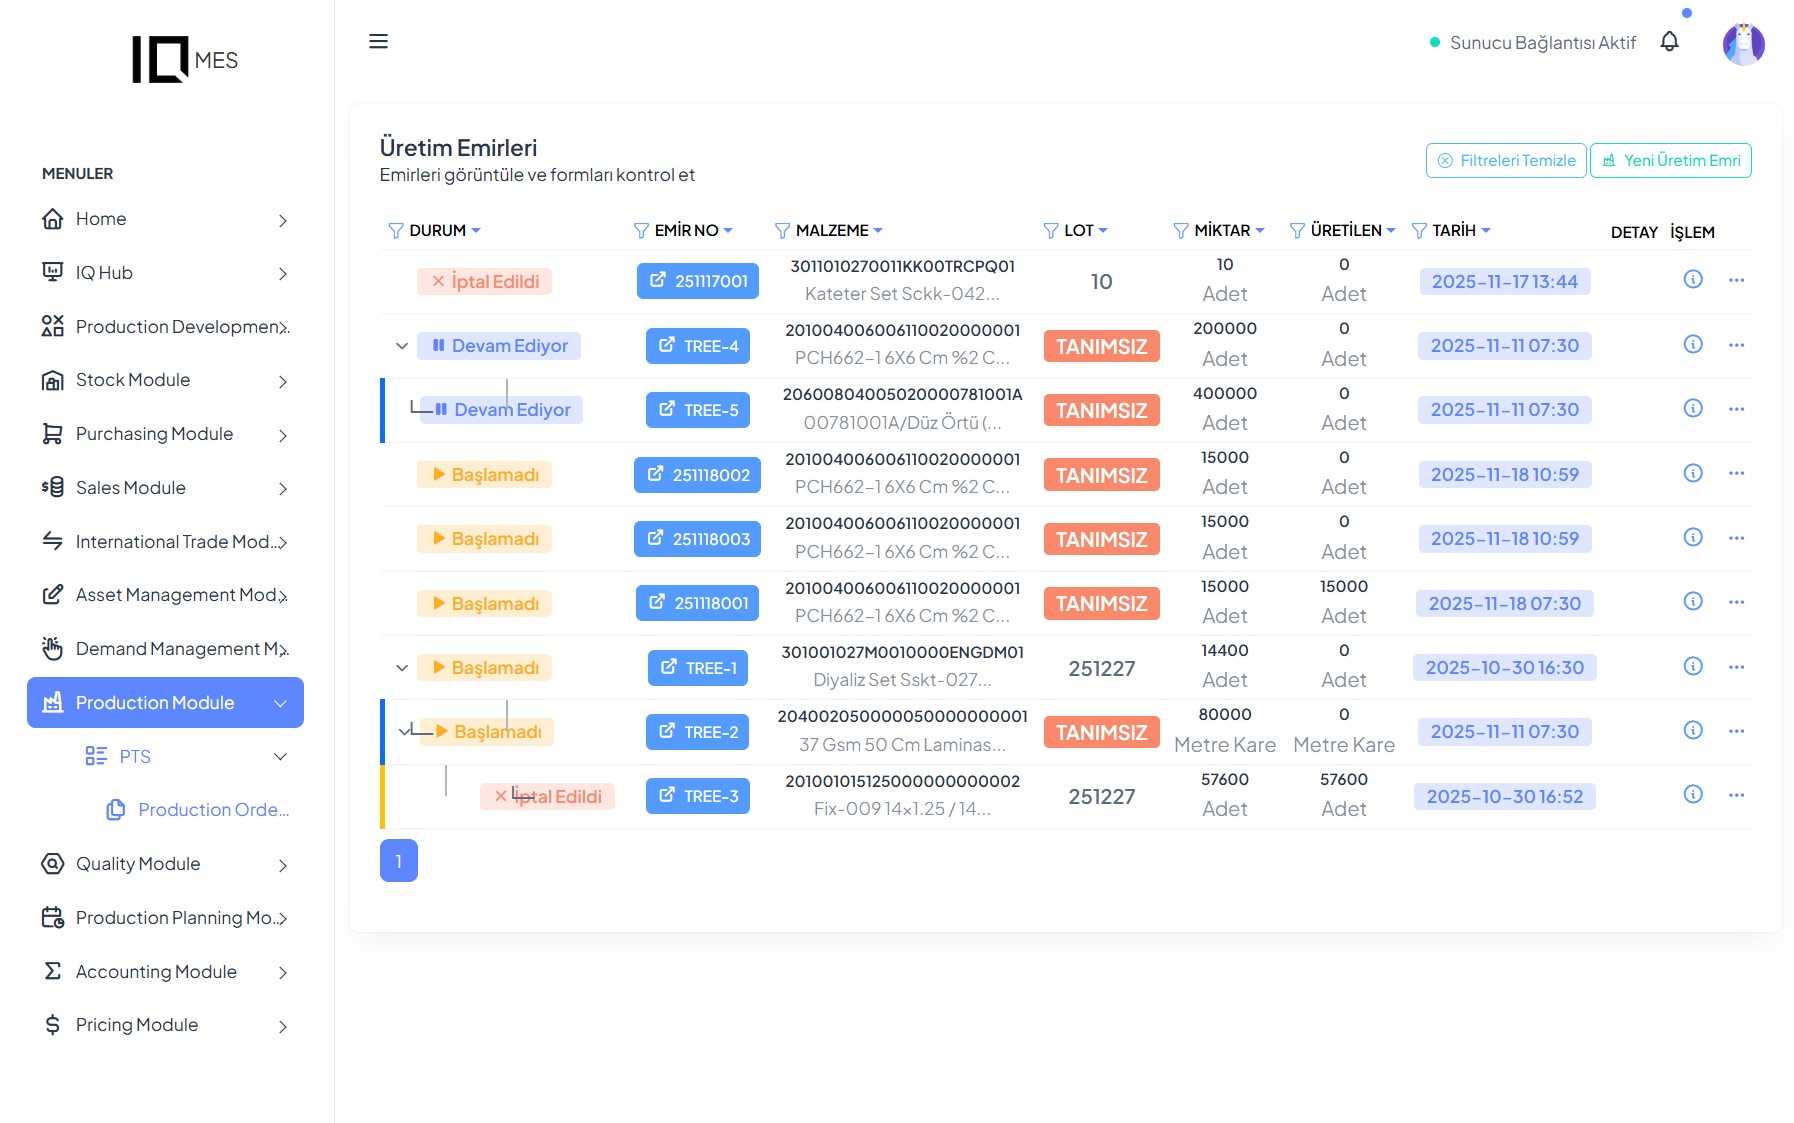This screenshot has width=1794, height=1123.
Task: Collapse the TREE-4 row tree
Action: click(402, 346)
